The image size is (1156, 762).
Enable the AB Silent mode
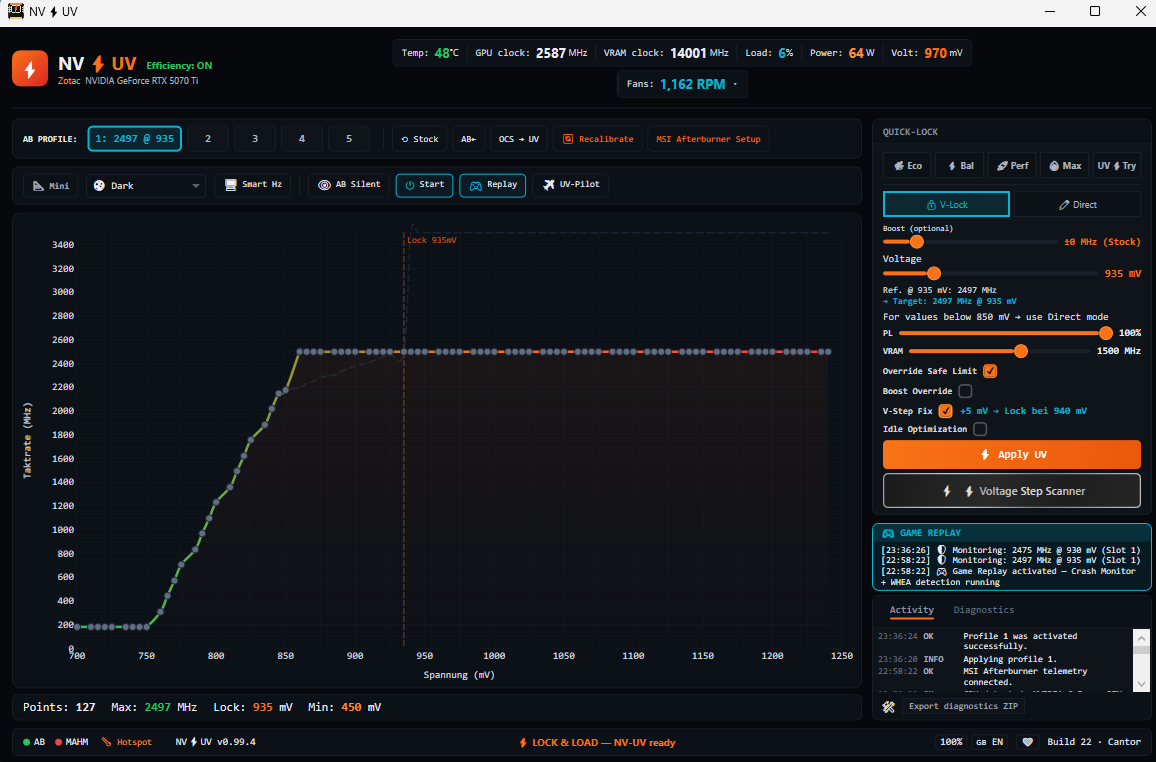pos(349,184)
